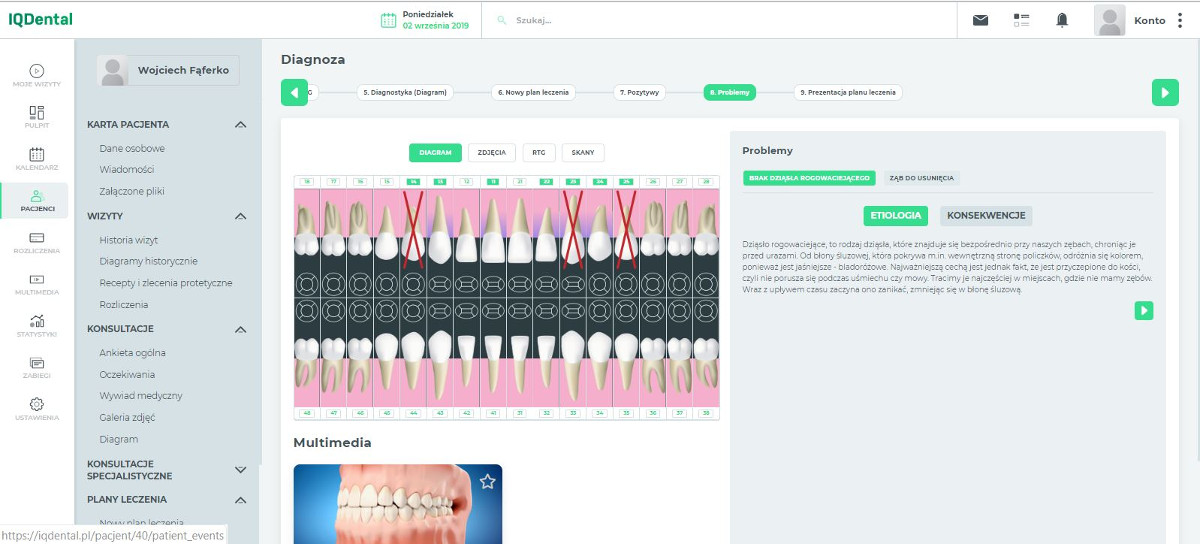Image resolution: width=1200 pixels, height=544 pixels.
Task: Go to step 9. Prezentacja planu leczenia
Action: (848, 92)
